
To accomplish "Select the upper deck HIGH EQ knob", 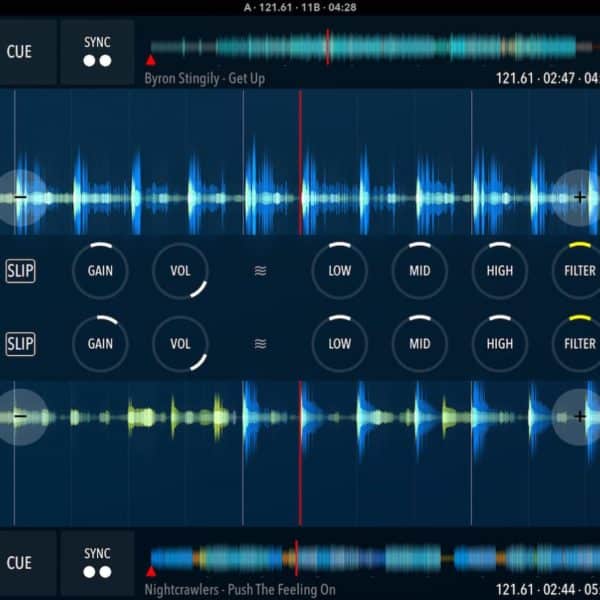I will click(x=500, y=271).
